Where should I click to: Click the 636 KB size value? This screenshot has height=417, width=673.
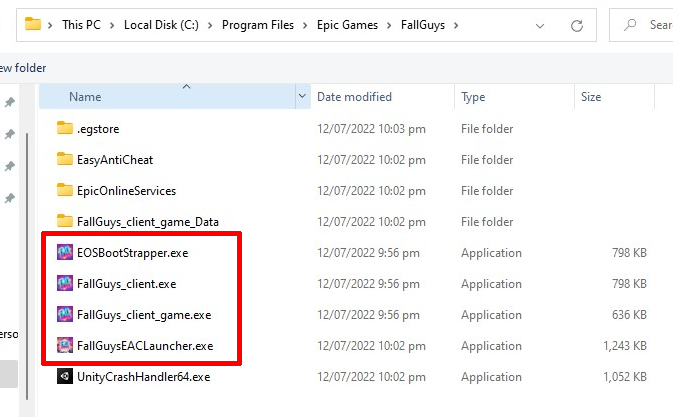629,314
